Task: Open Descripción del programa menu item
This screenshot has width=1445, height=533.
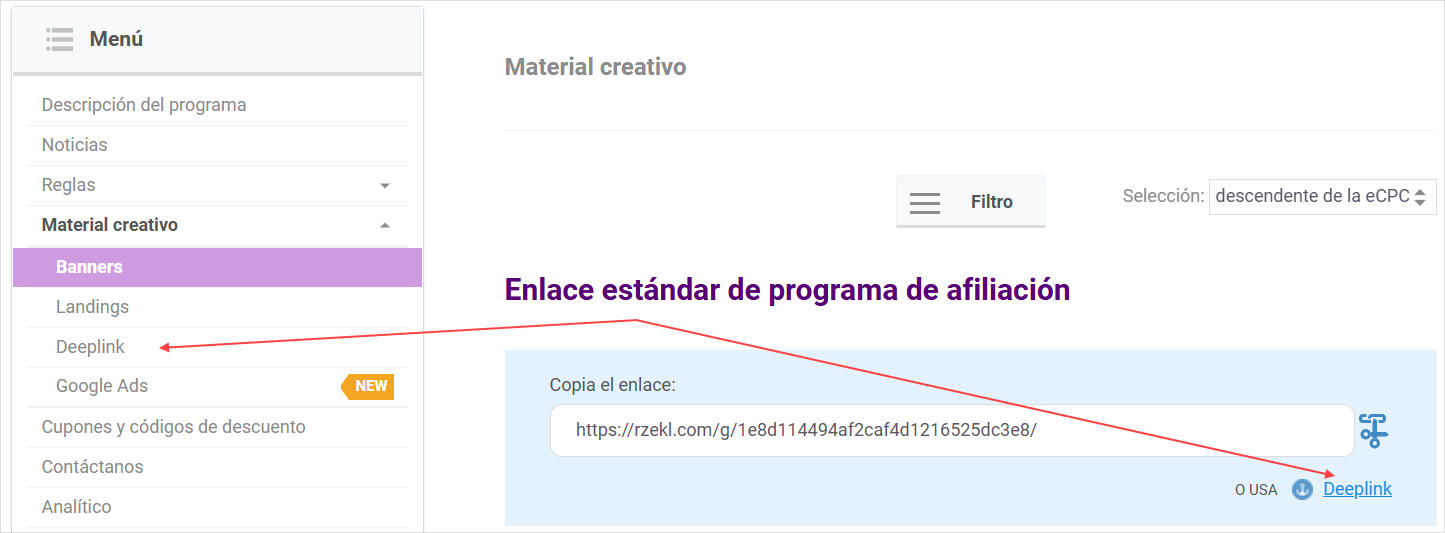Action: (144, 105)
